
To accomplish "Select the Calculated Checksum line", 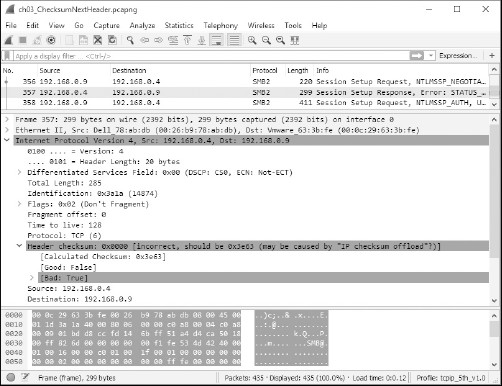I will point(103,257).
